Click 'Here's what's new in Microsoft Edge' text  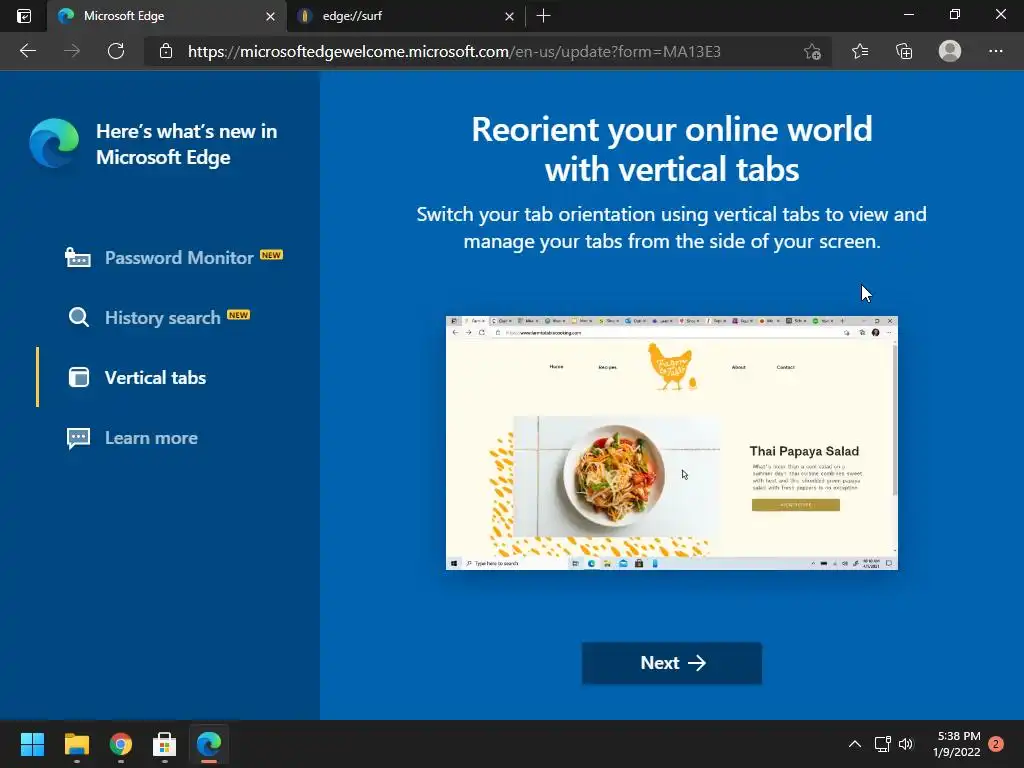pyautogui.click(x=187, y=144)
